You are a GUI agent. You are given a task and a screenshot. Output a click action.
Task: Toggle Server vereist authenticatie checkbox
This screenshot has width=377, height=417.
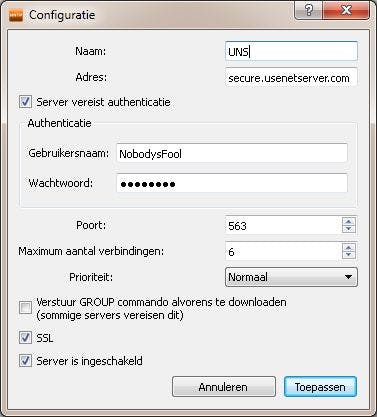point(25,102)
